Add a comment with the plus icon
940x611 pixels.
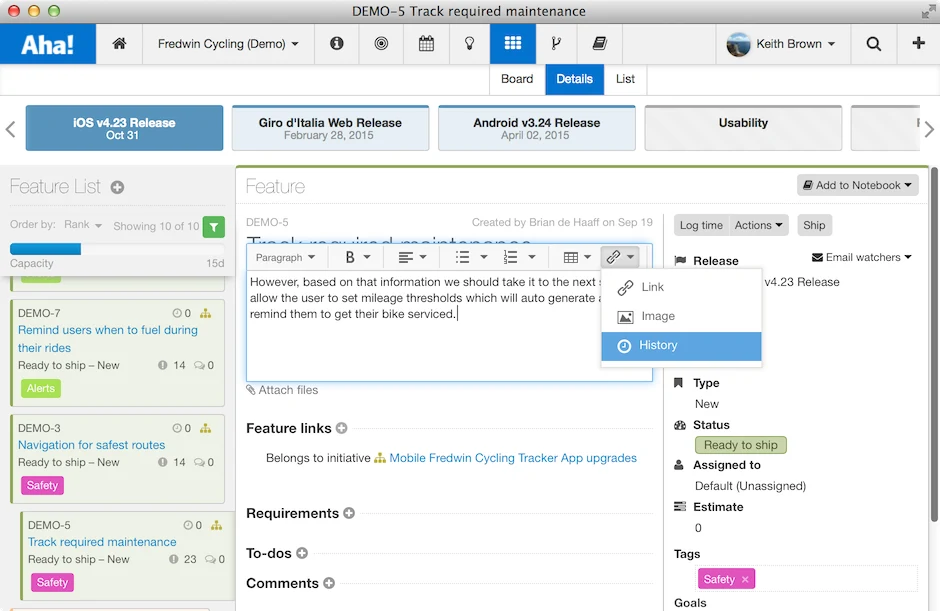329,583
